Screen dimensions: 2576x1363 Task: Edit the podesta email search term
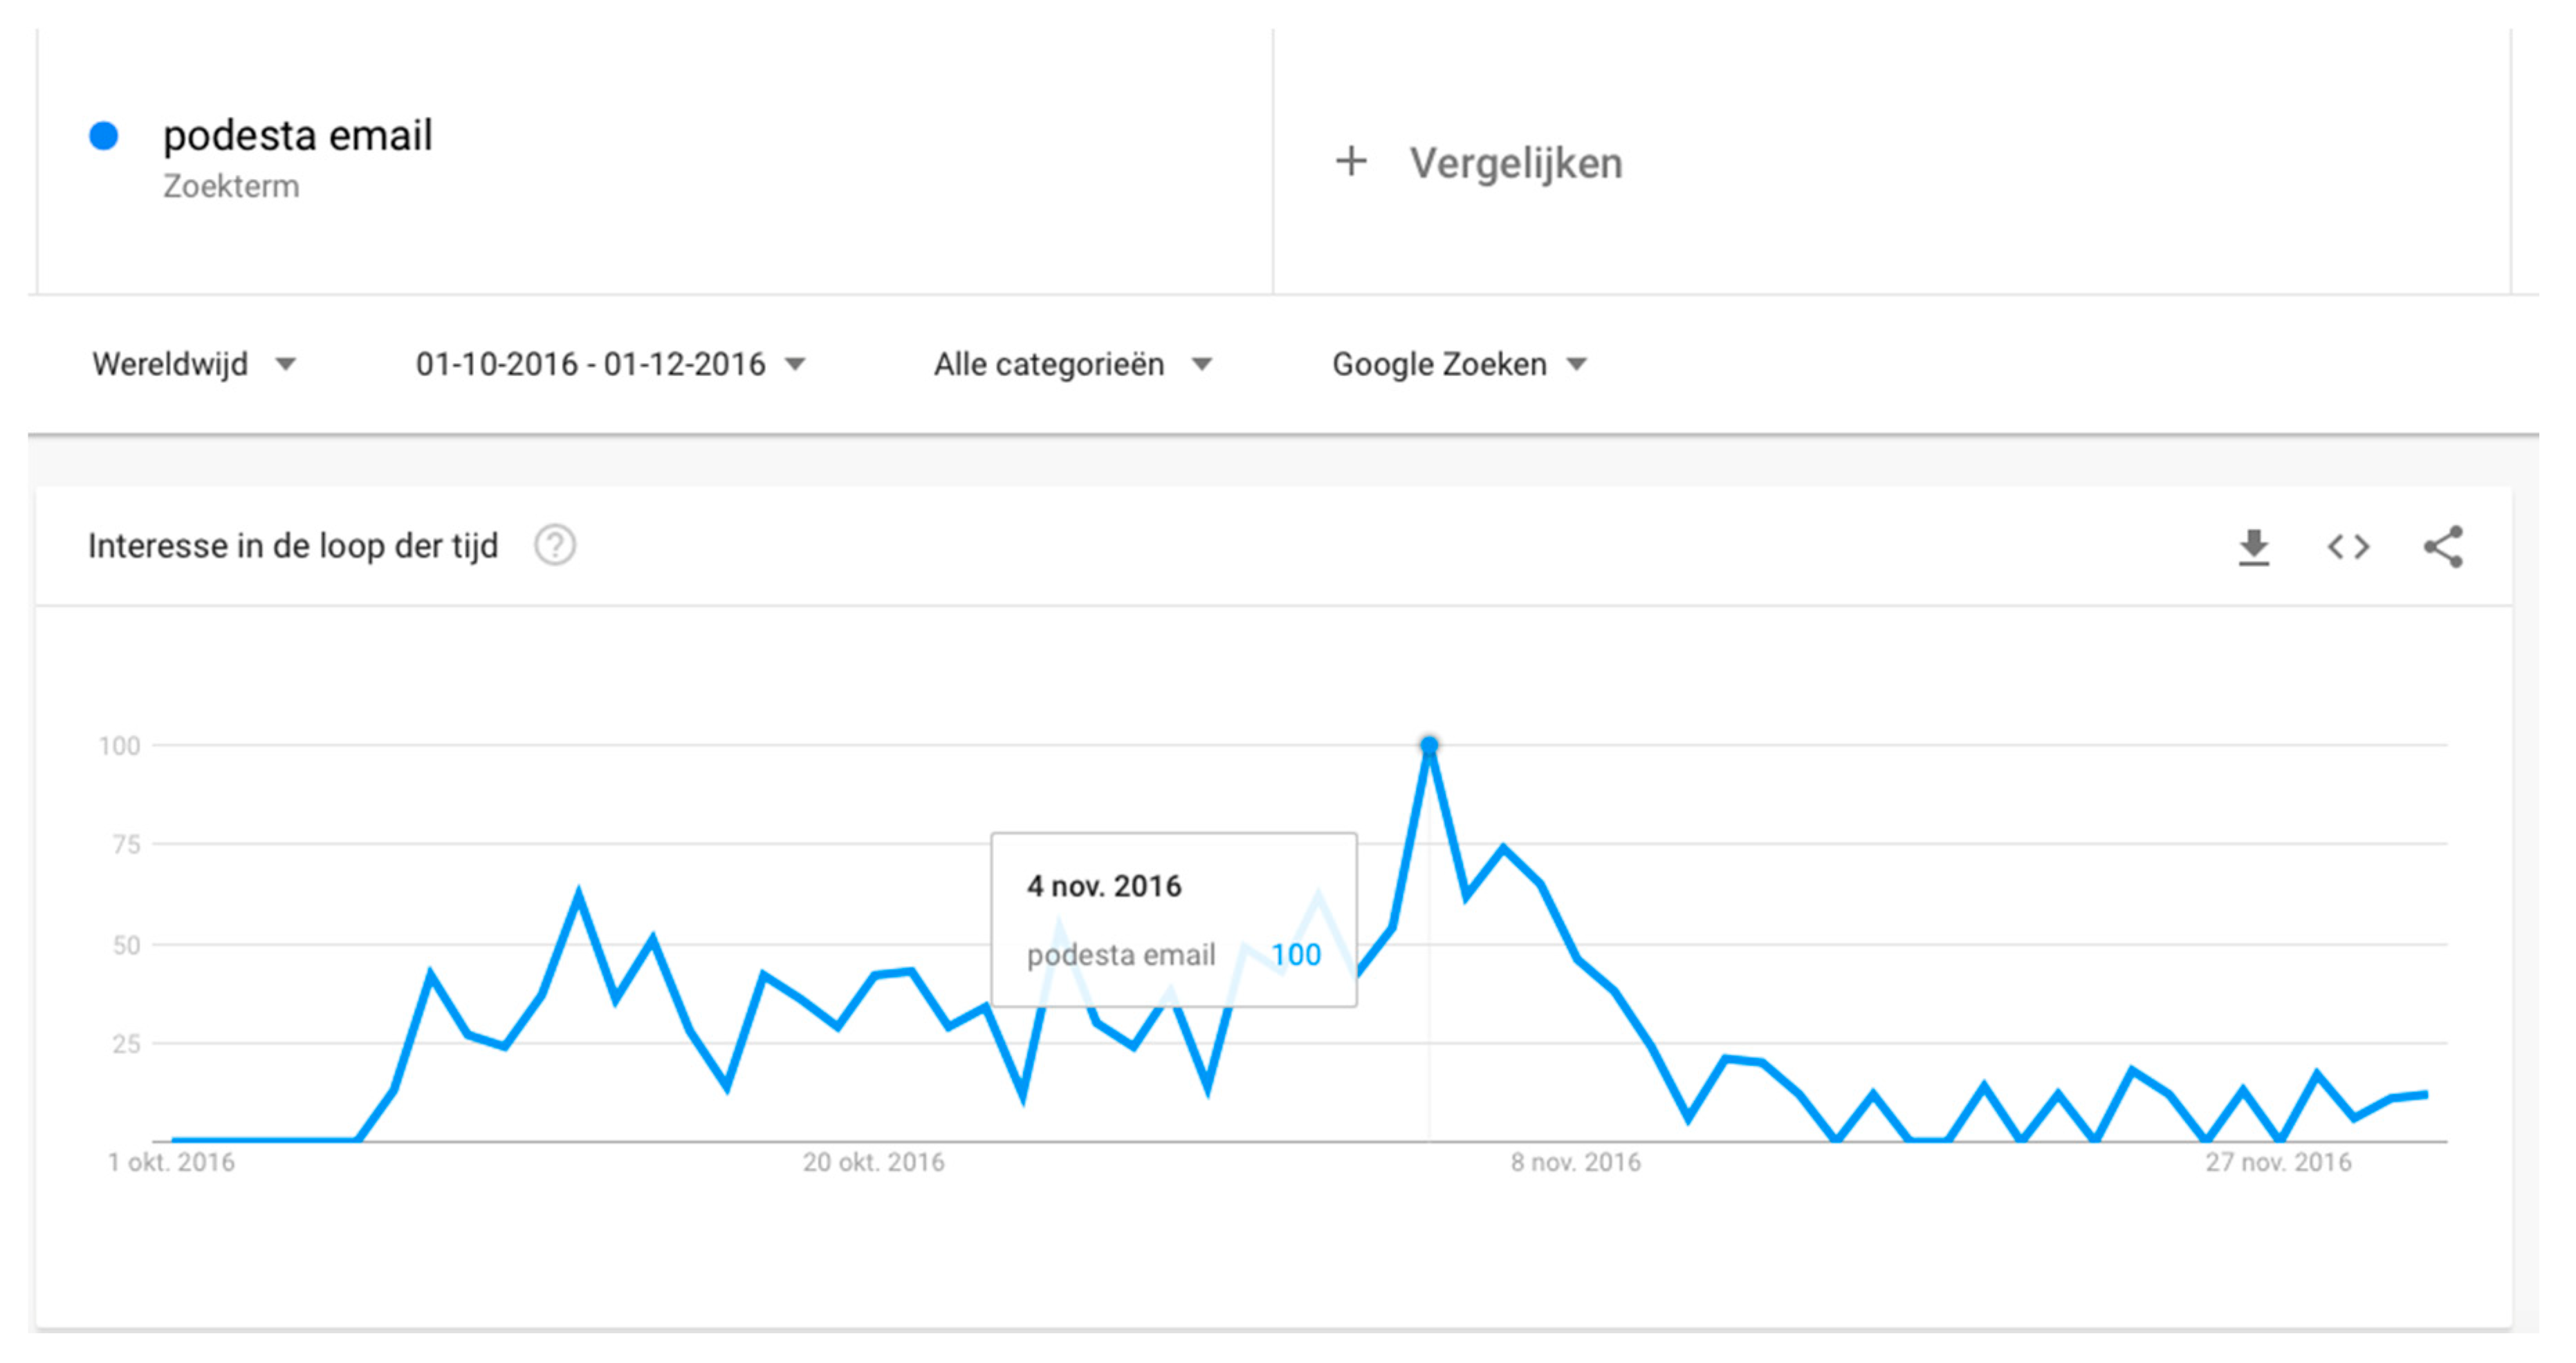coord(297,136)
